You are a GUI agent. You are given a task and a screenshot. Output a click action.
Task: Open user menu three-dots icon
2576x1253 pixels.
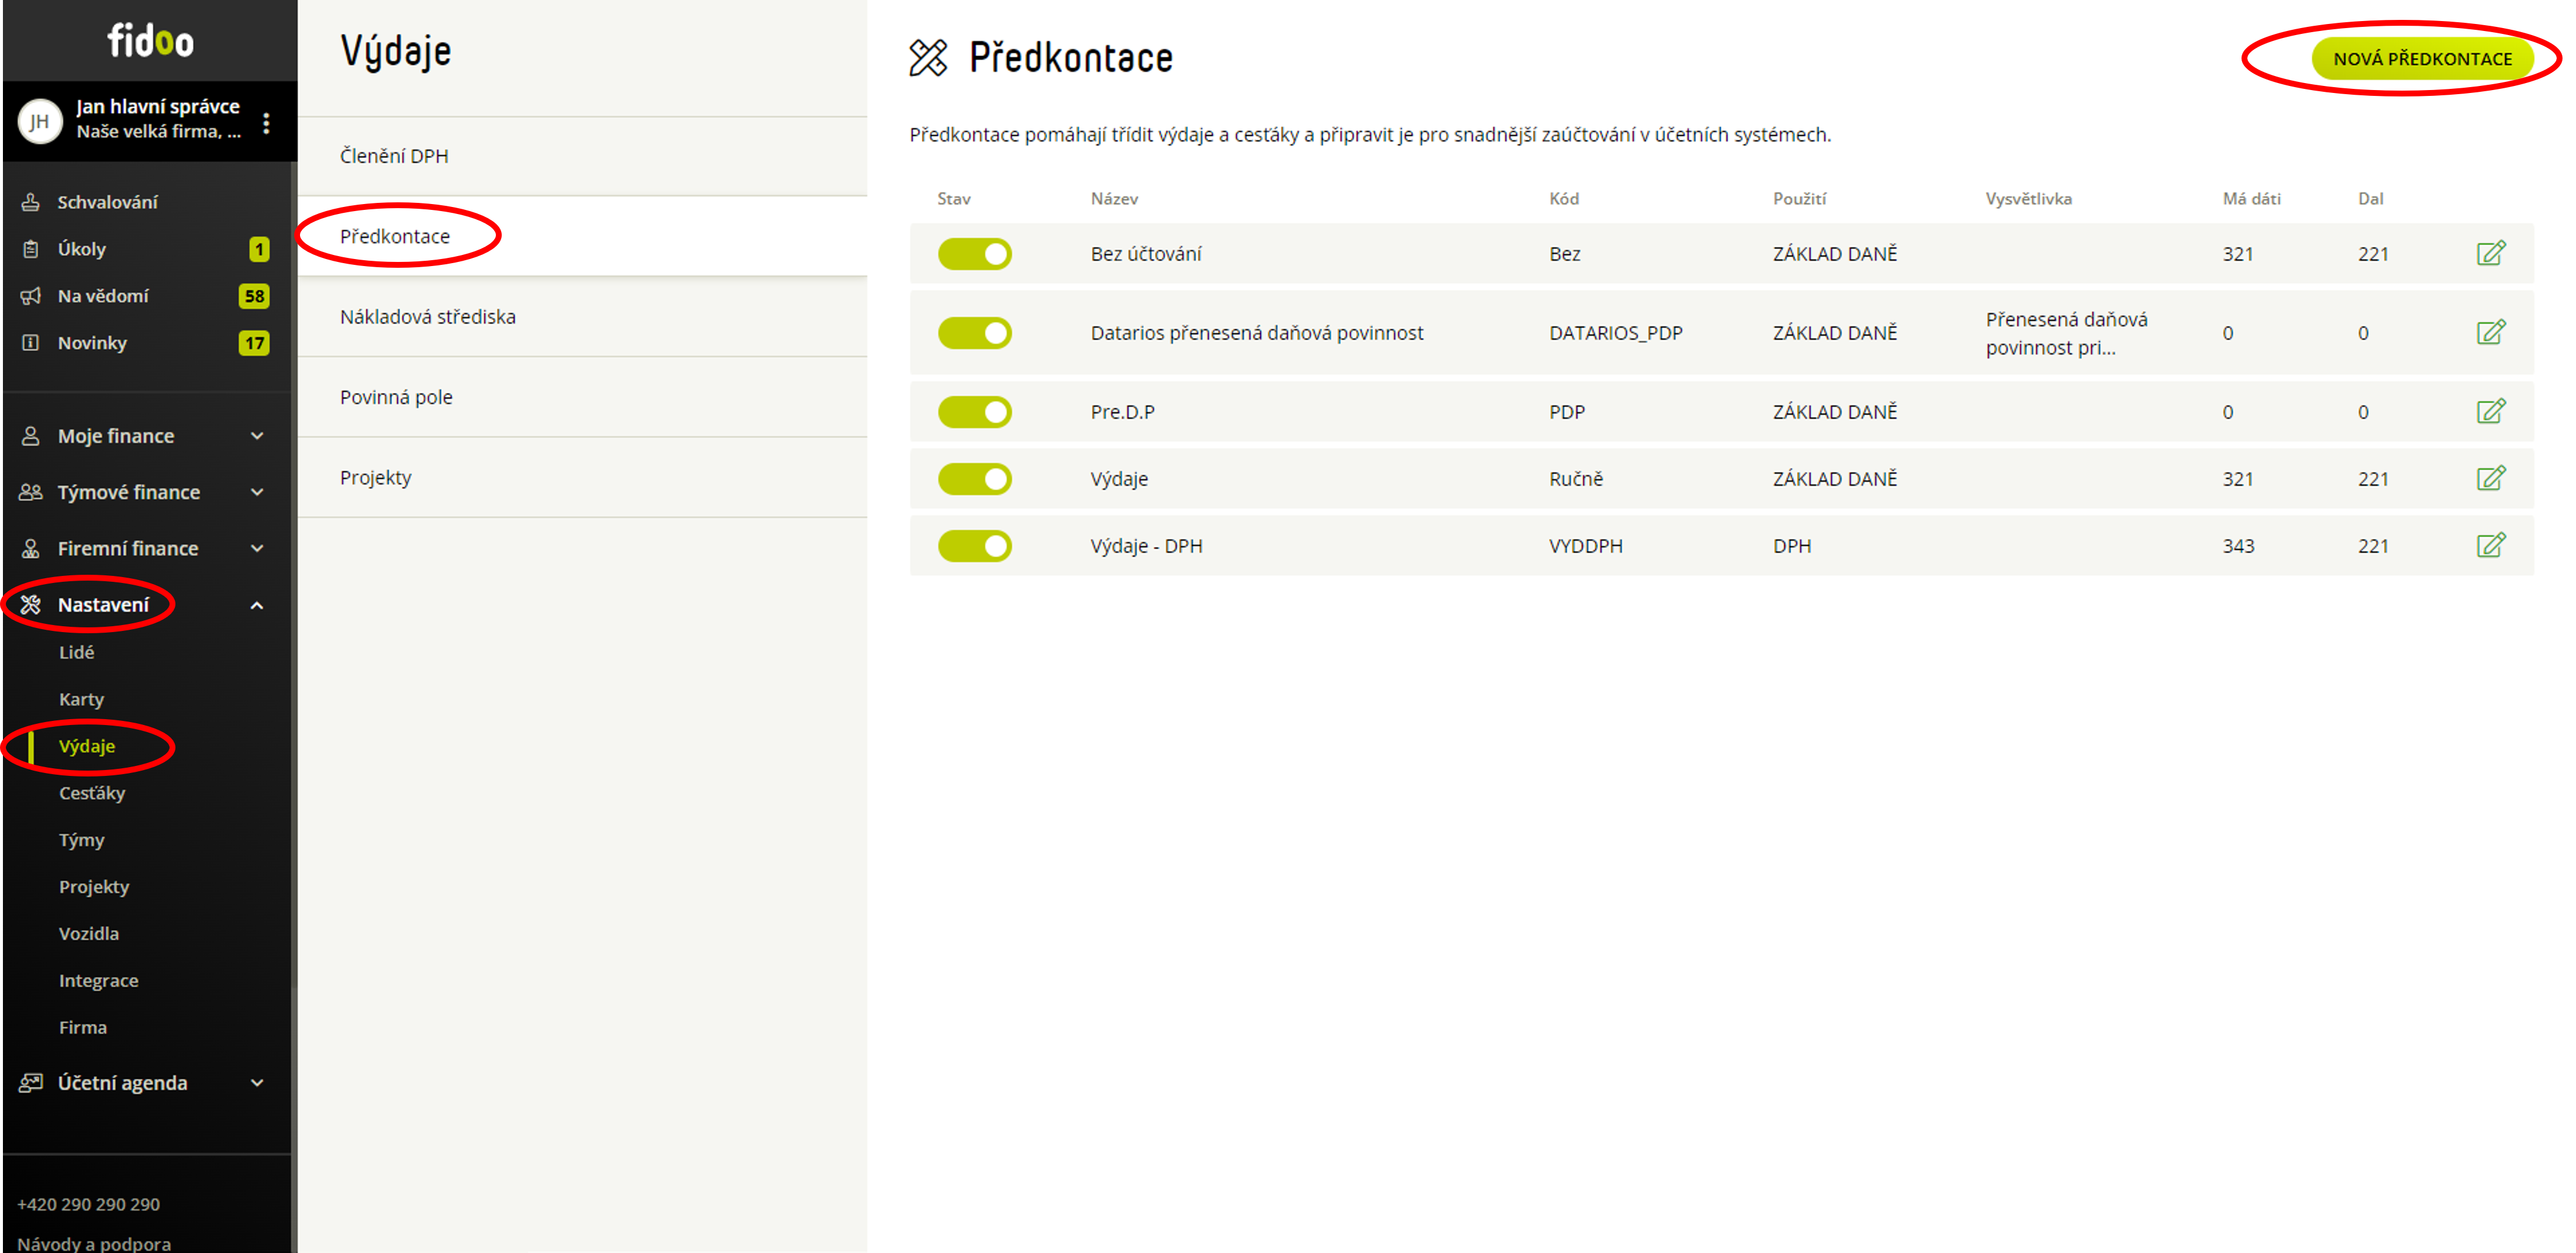click(266, 122)
